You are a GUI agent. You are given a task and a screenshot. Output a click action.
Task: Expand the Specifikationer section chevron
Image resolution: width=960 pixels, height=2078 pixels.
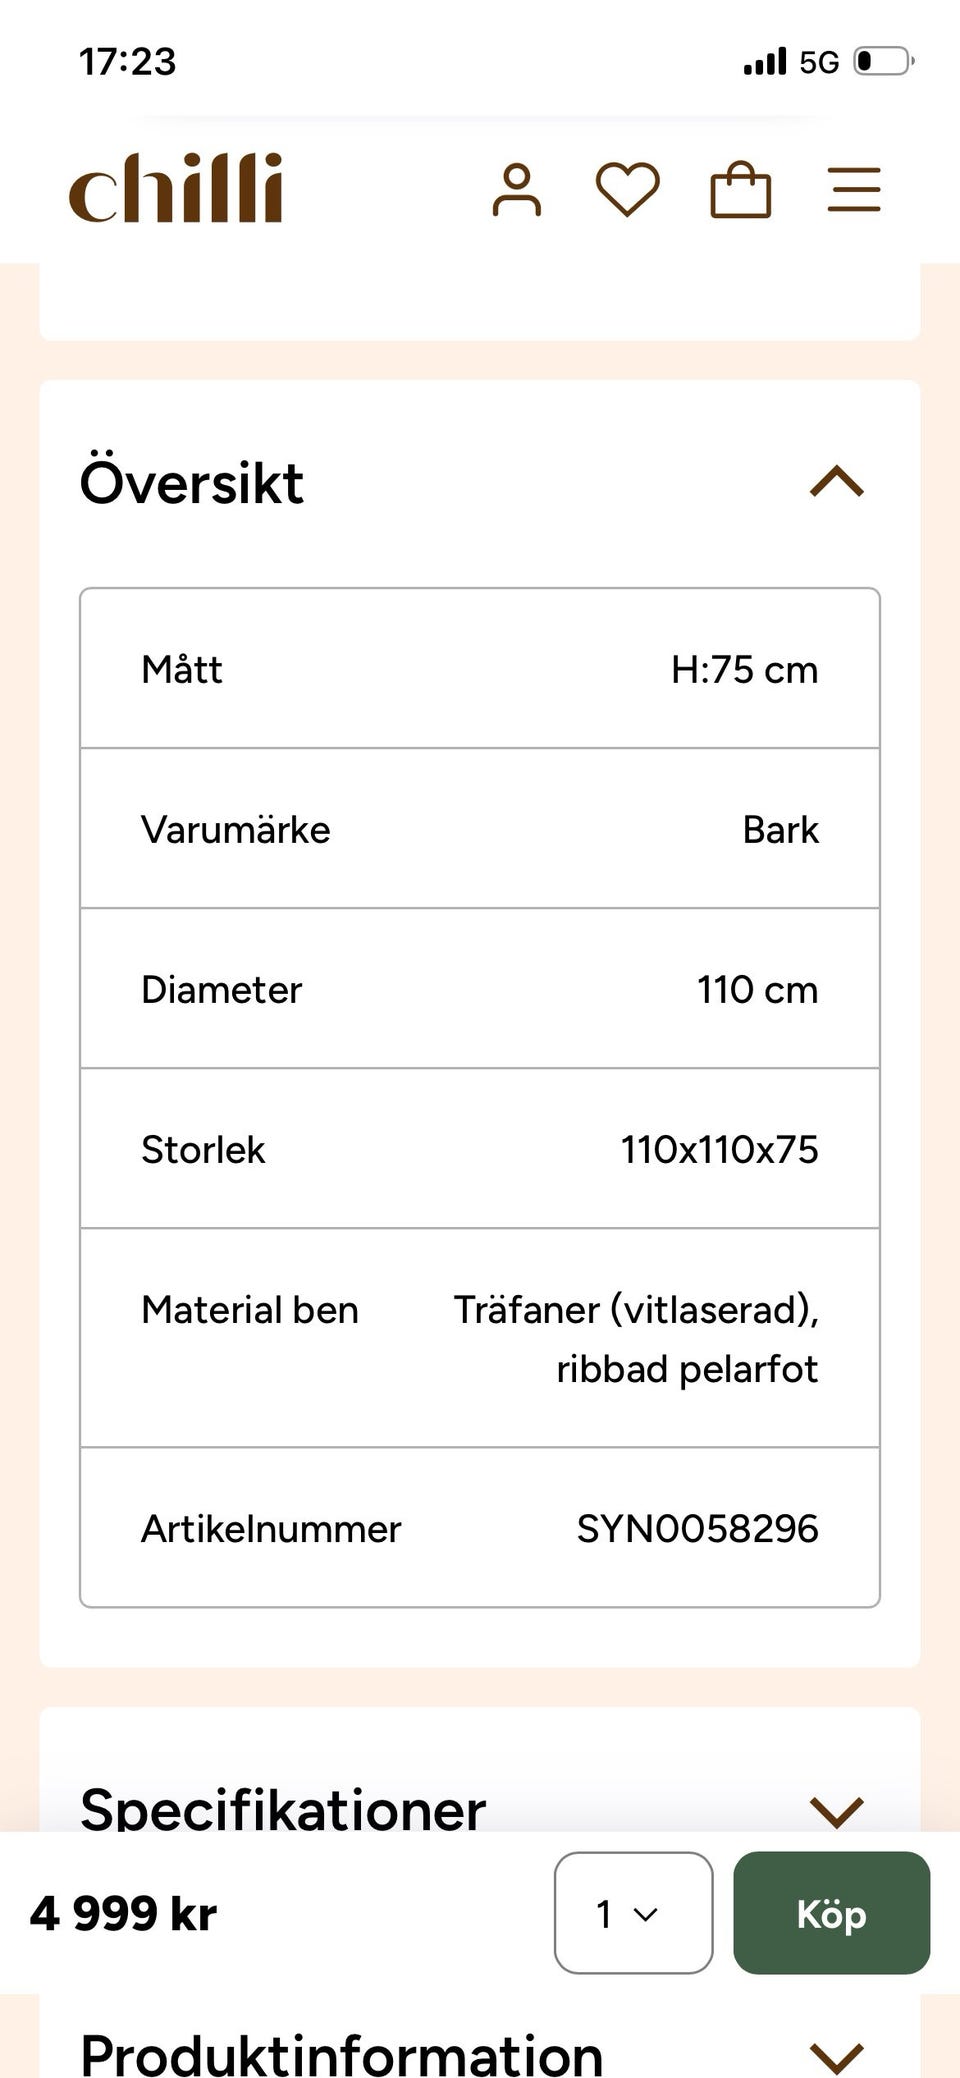836,1811
